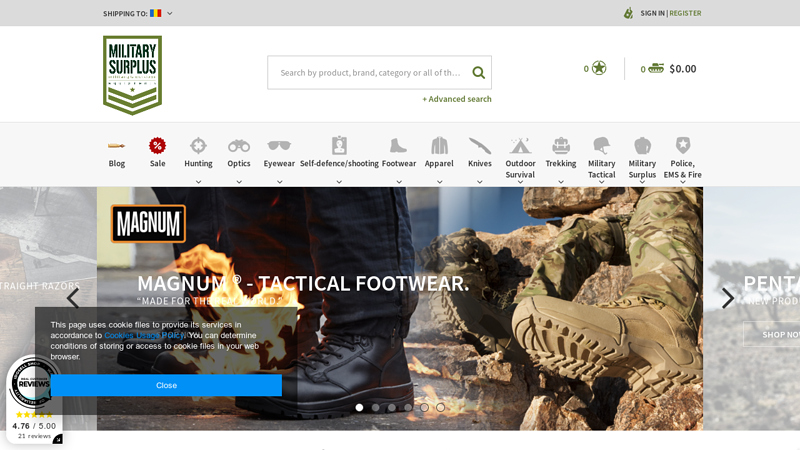Viewport: 800px width, 450px height.
Task: Expand the Knives submenu chevron
Action: click(480, 182)
